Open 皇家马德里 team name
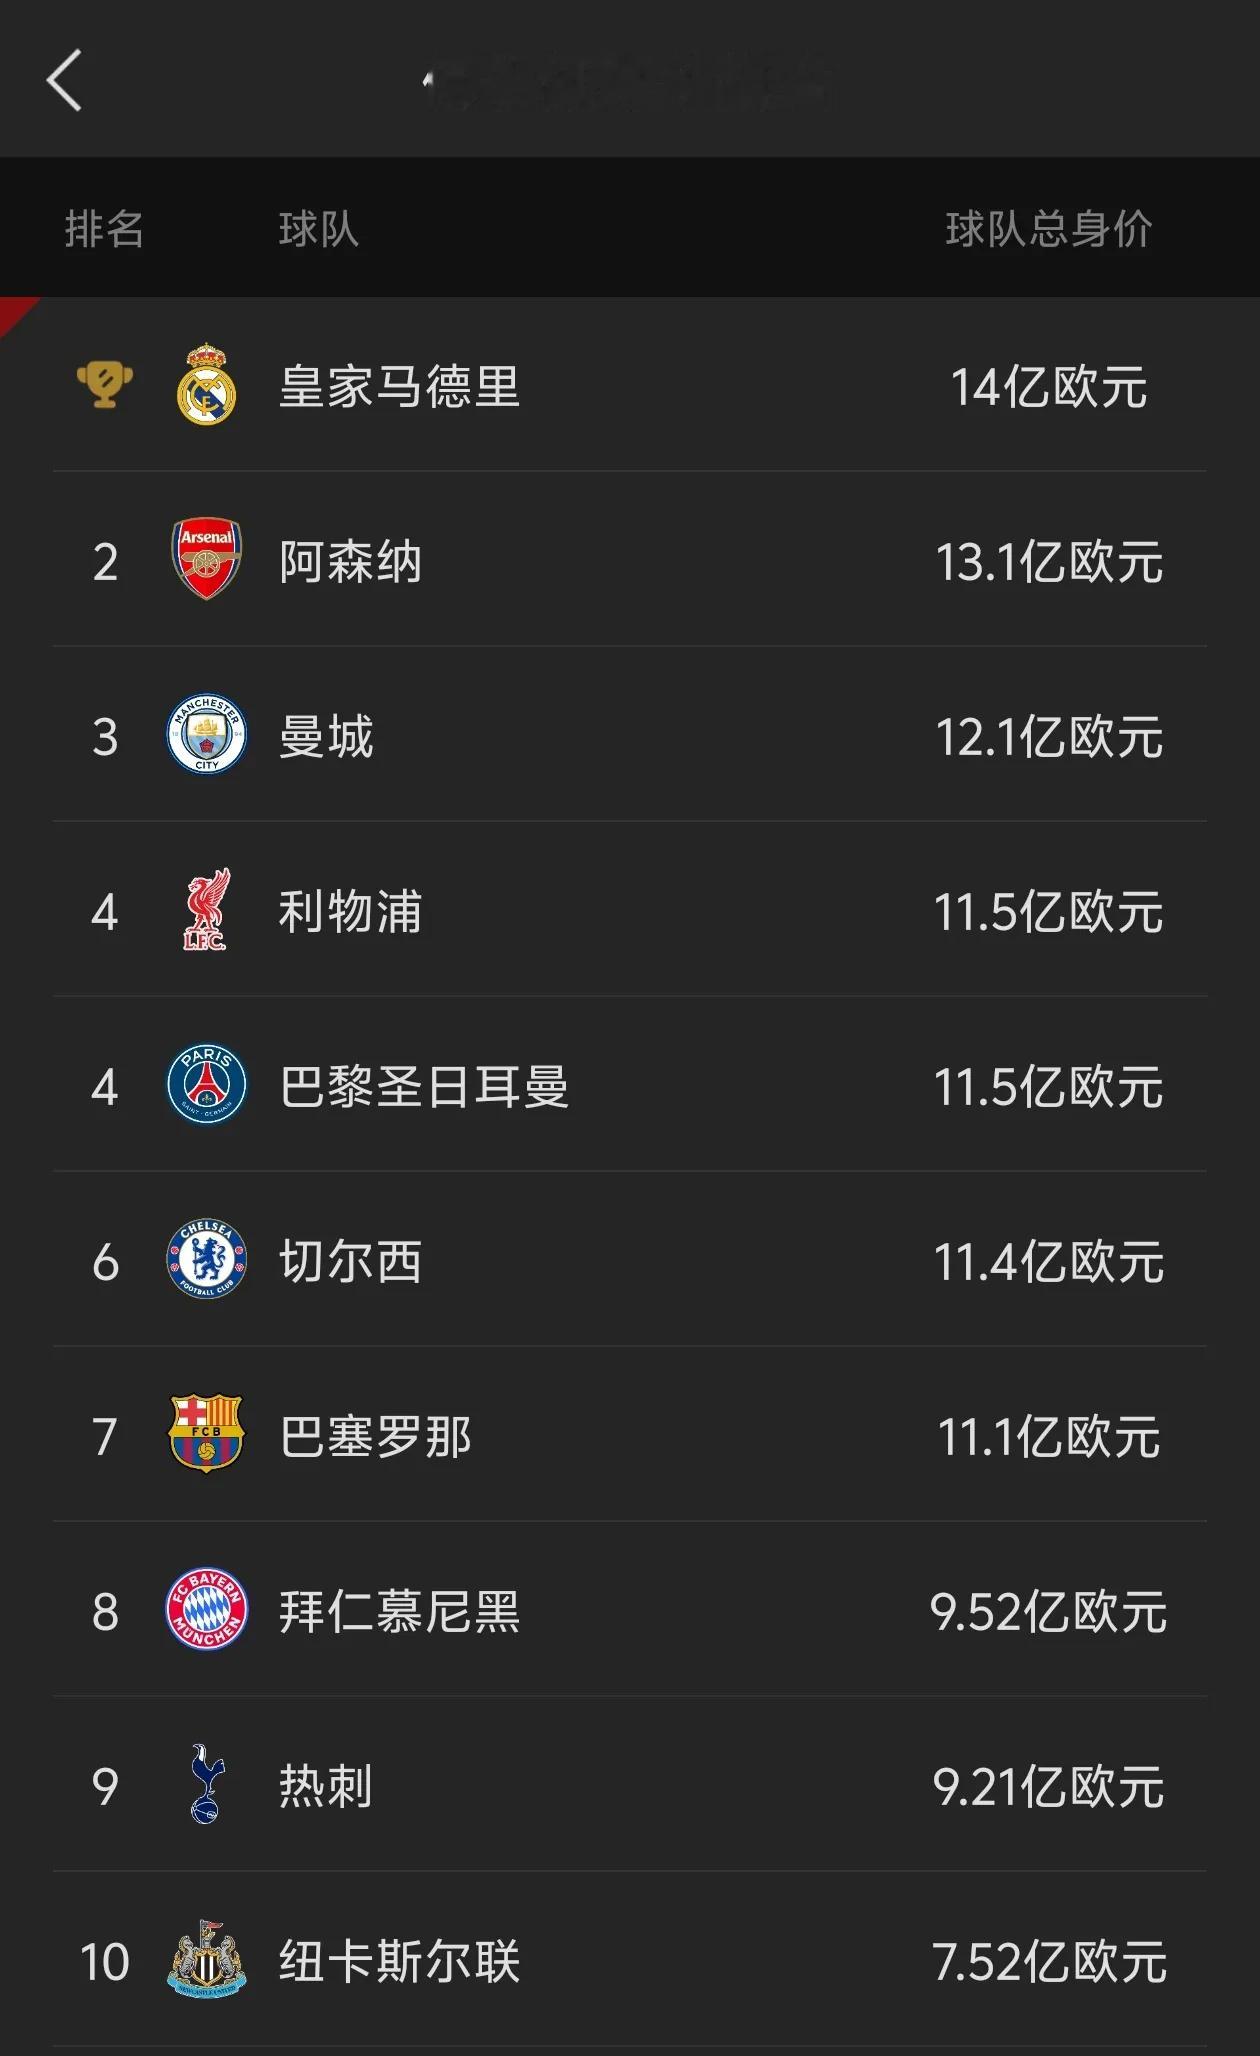The height and width of the screenshot is (2056, 1260). 399,386
